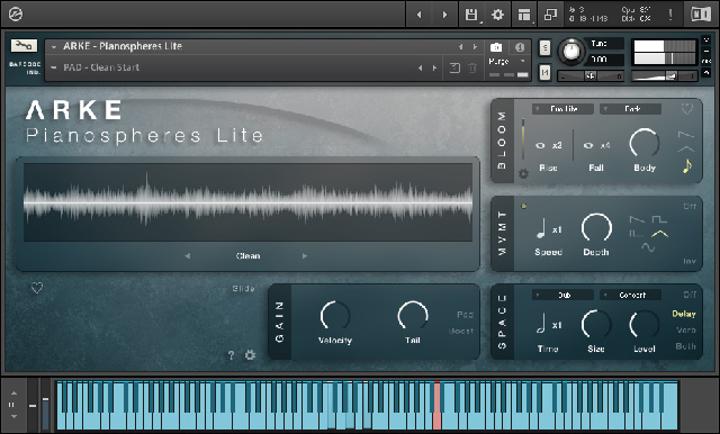
Task: Select Delay mode in Space panel
Action: click(684, 314)
